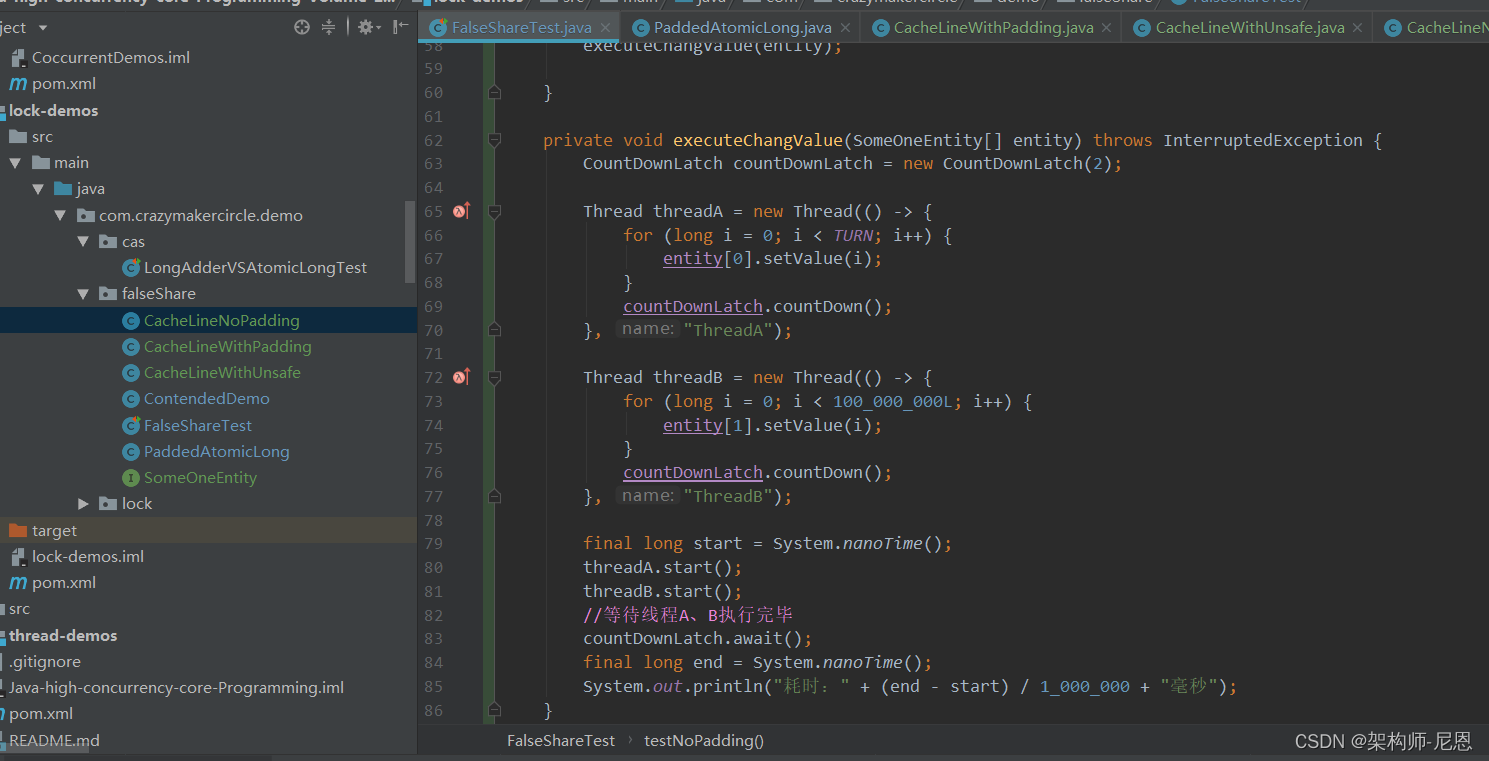This screenshot has width=1489, height=761.
Task: Click the LongAdderVSAtomicLongTest class icon
Action: pyautogui.click(x=130, y=268)
